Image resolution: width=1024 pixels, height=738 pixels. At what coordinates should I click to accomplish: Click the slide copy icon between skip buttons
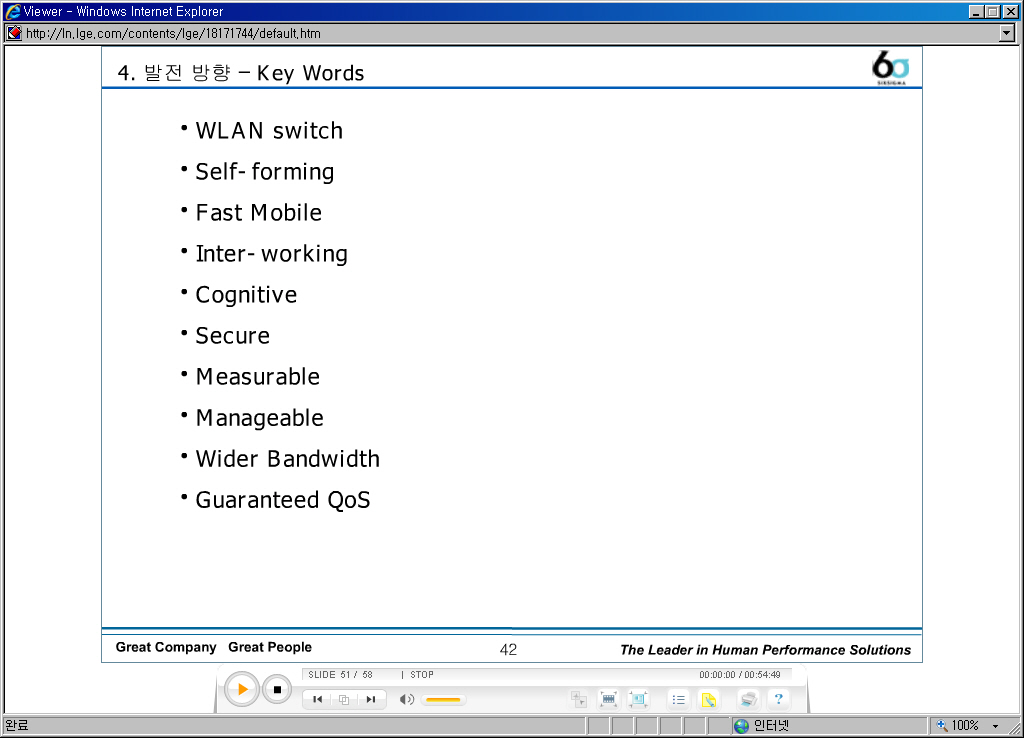click(344, 700)
